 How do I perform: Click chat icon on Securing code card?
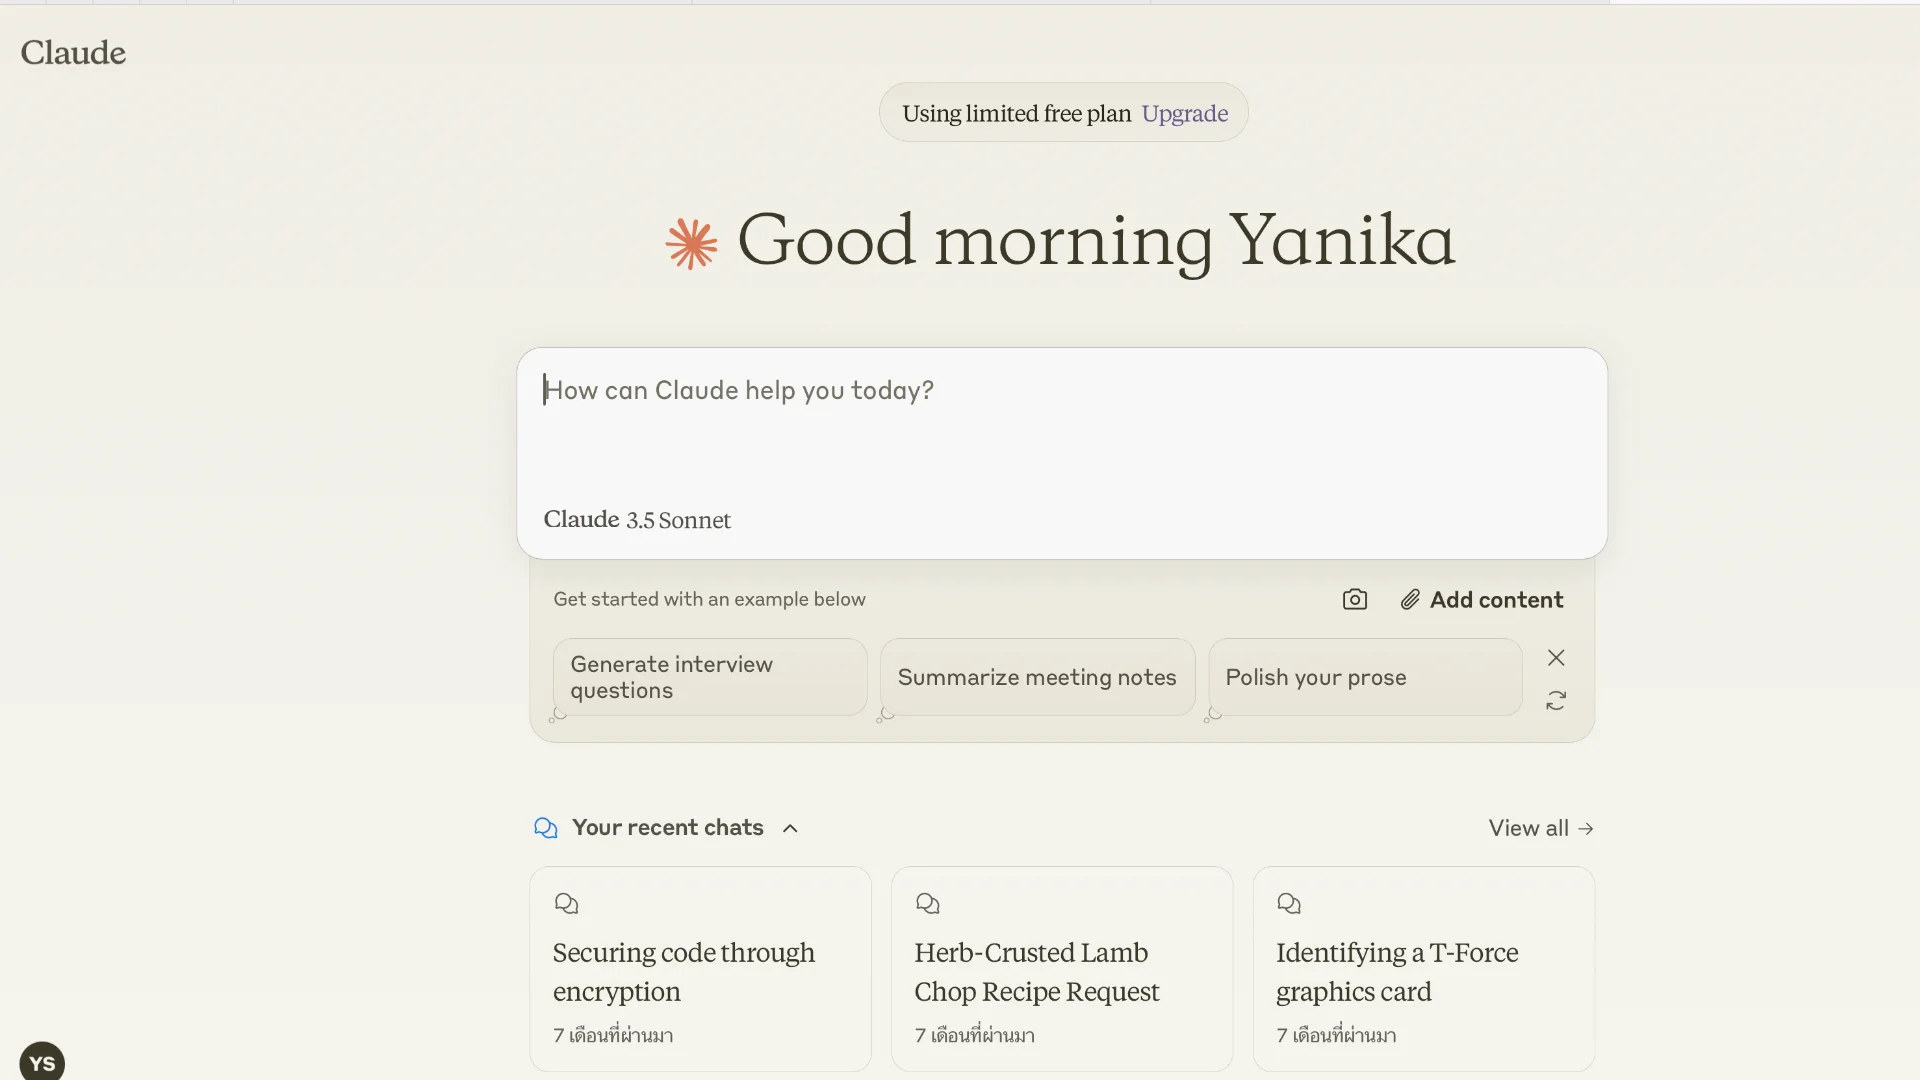[x=566, y=903]
